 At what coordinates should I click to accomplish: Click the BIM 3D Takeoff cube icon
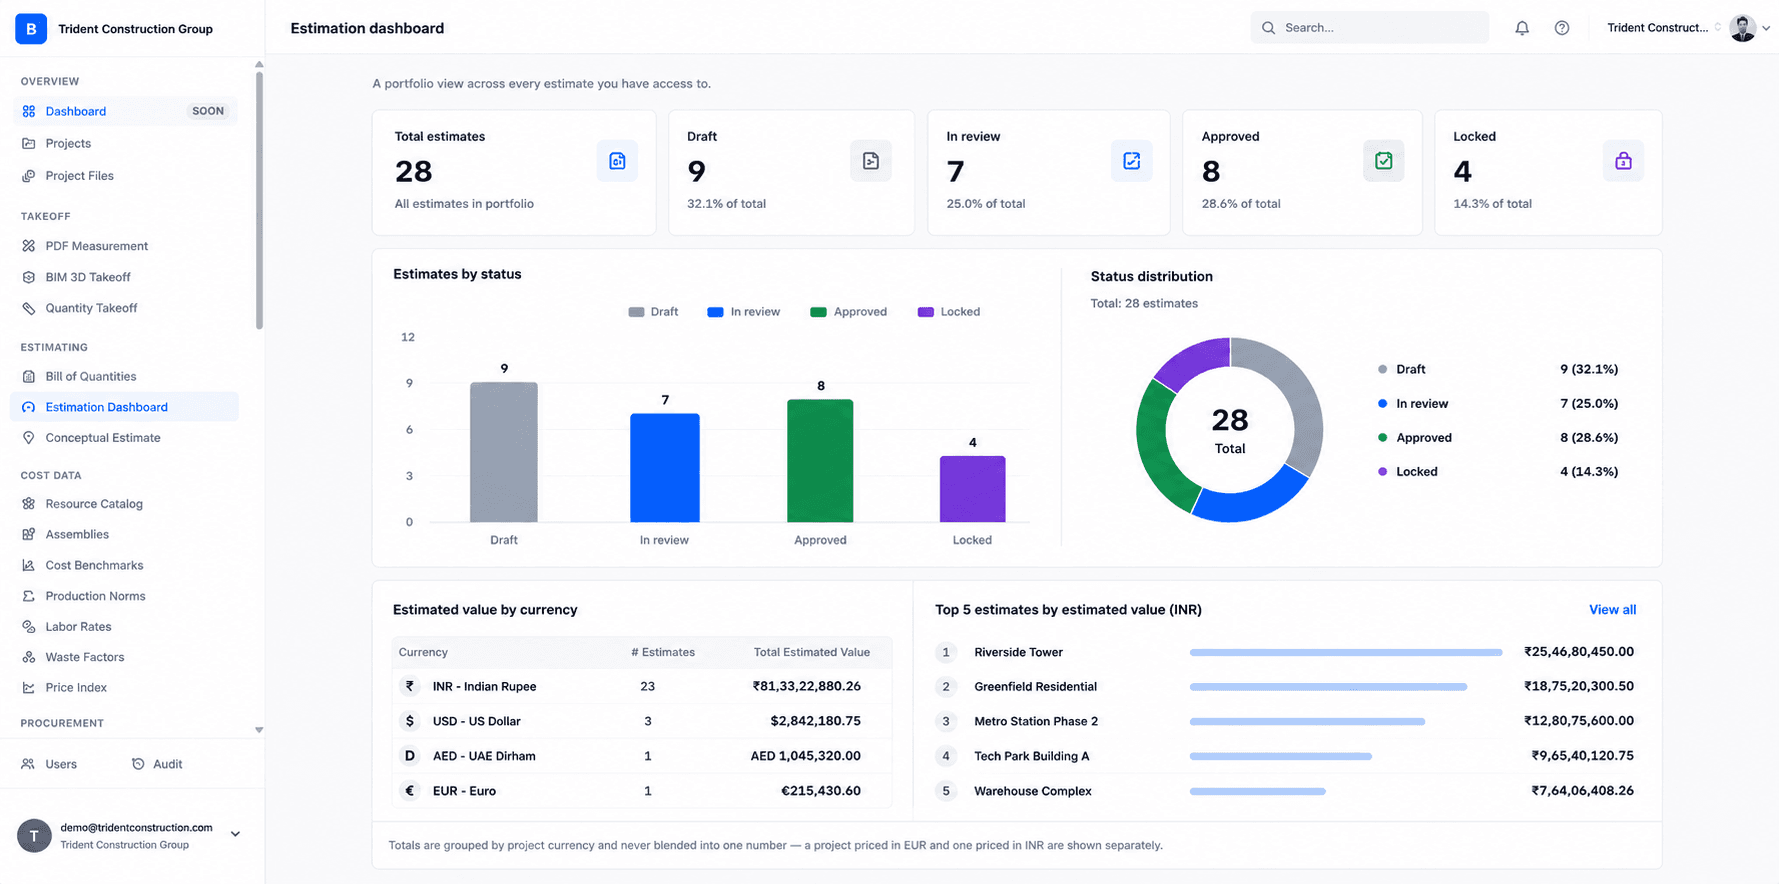[29, 277]
